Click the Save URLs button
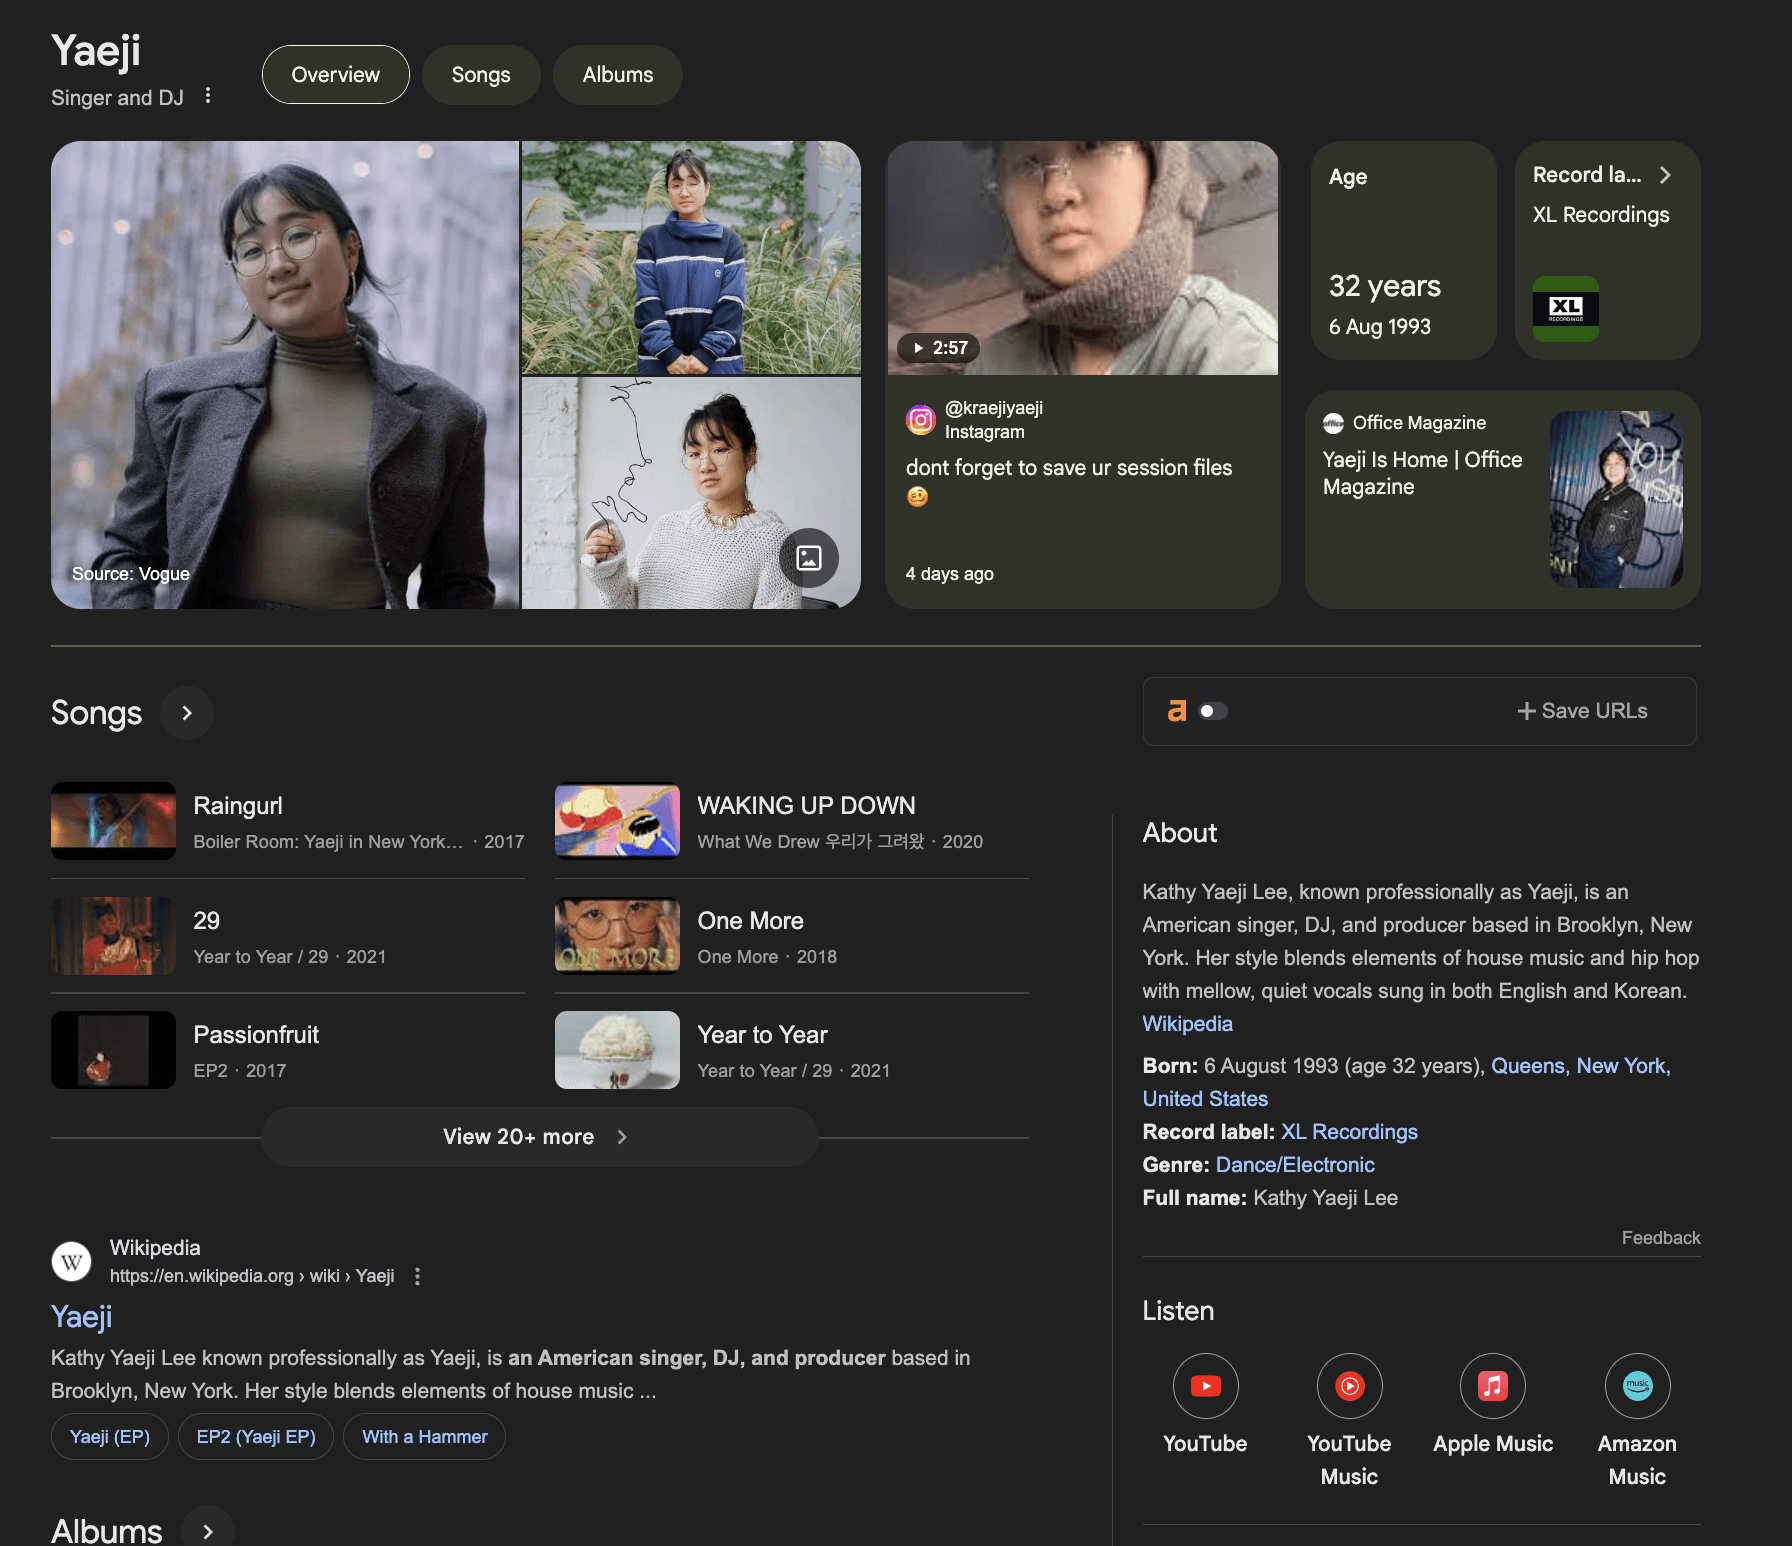1792x1546 pixels. click(x=1582, y=711)
